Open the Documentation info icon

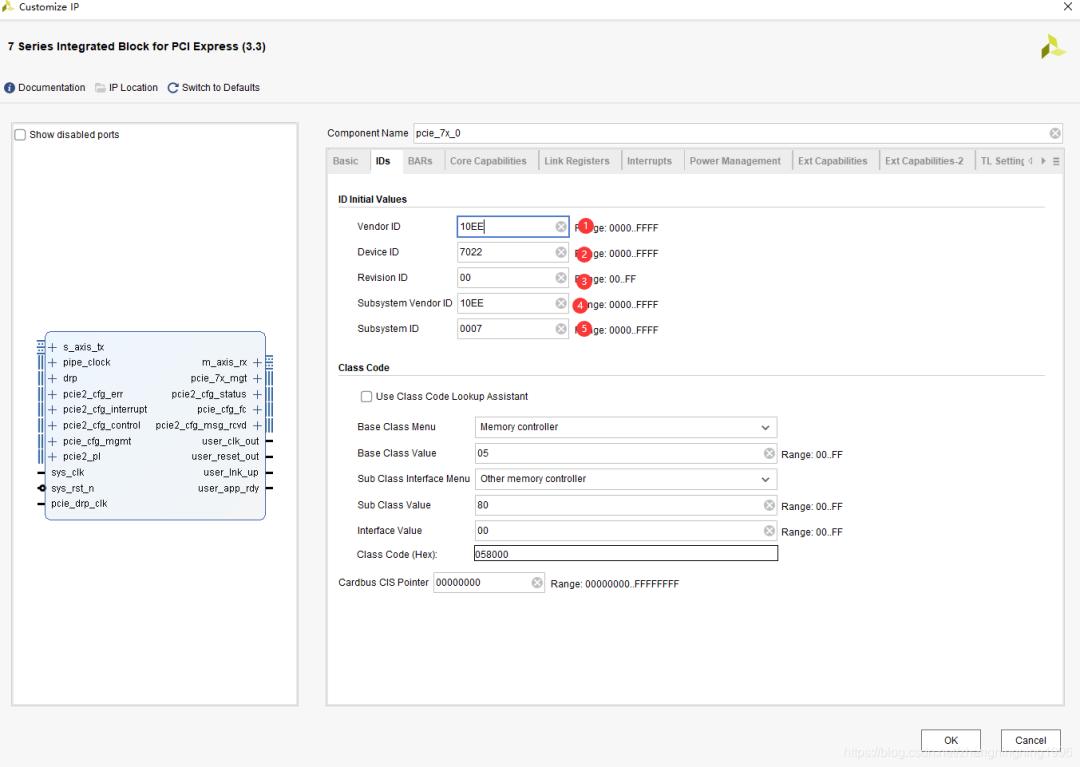[10, 88]
